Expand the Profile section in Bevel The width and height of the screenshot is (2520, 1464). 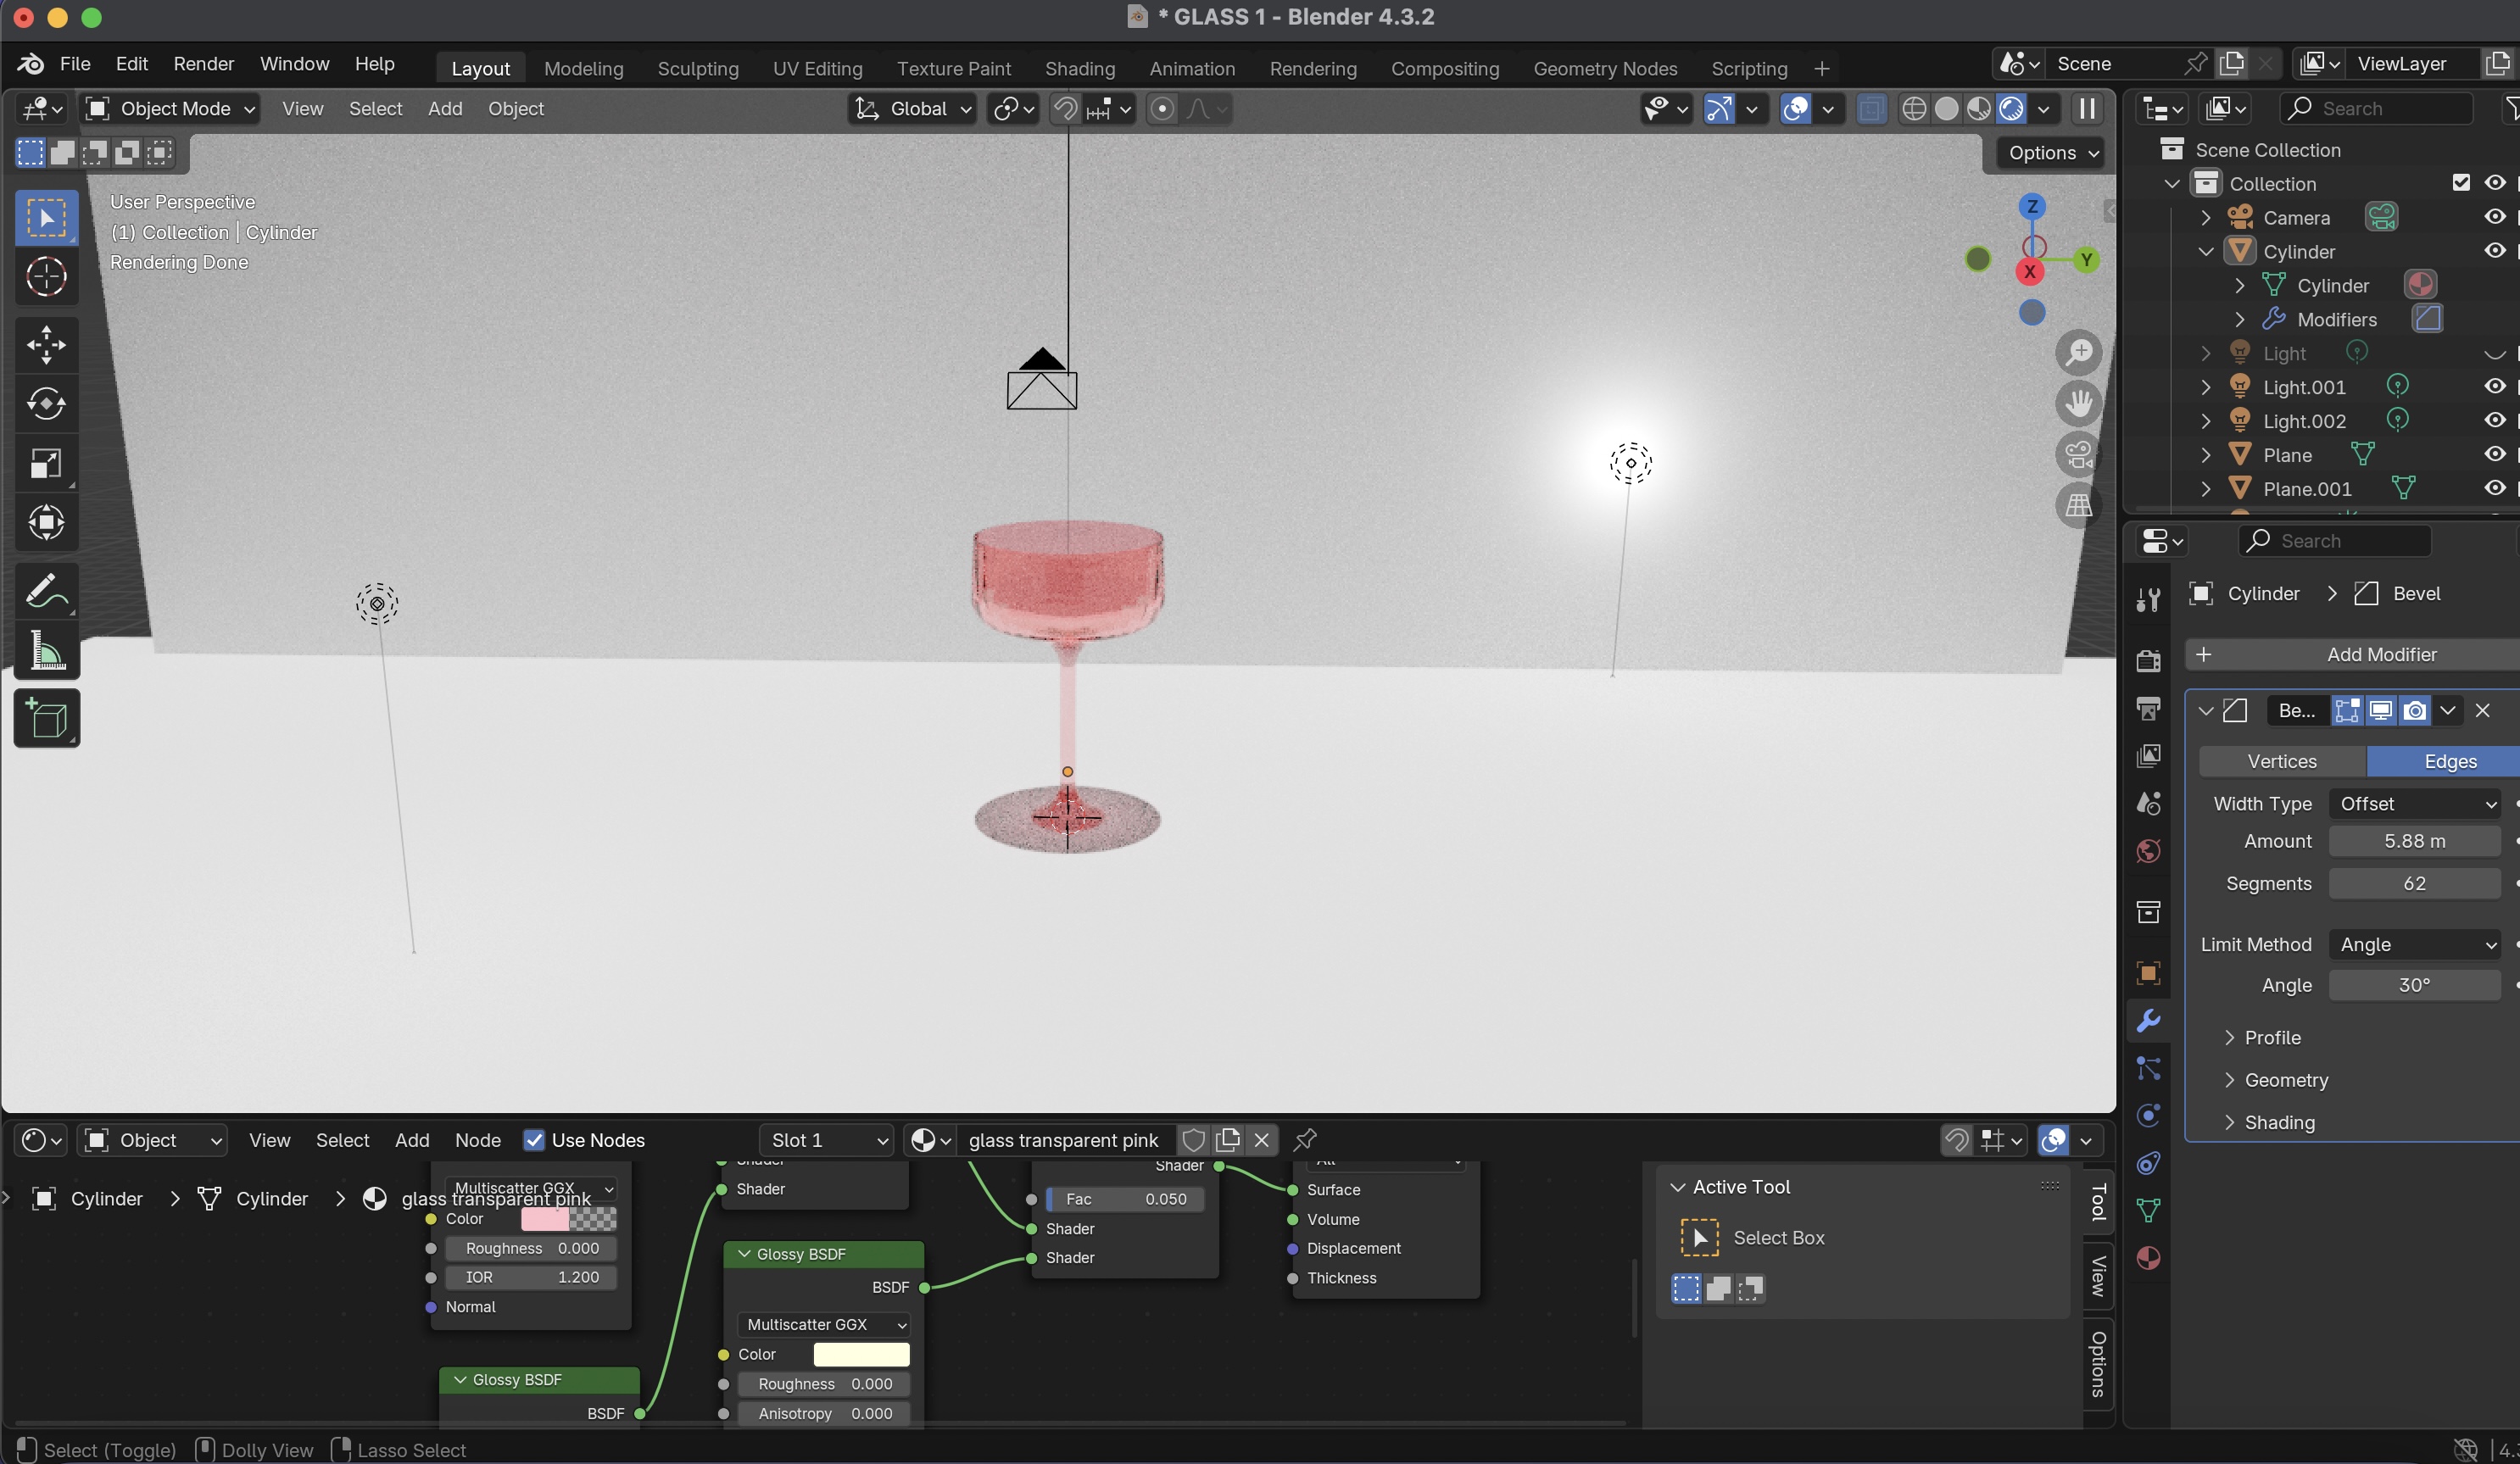point(2272,1038)
